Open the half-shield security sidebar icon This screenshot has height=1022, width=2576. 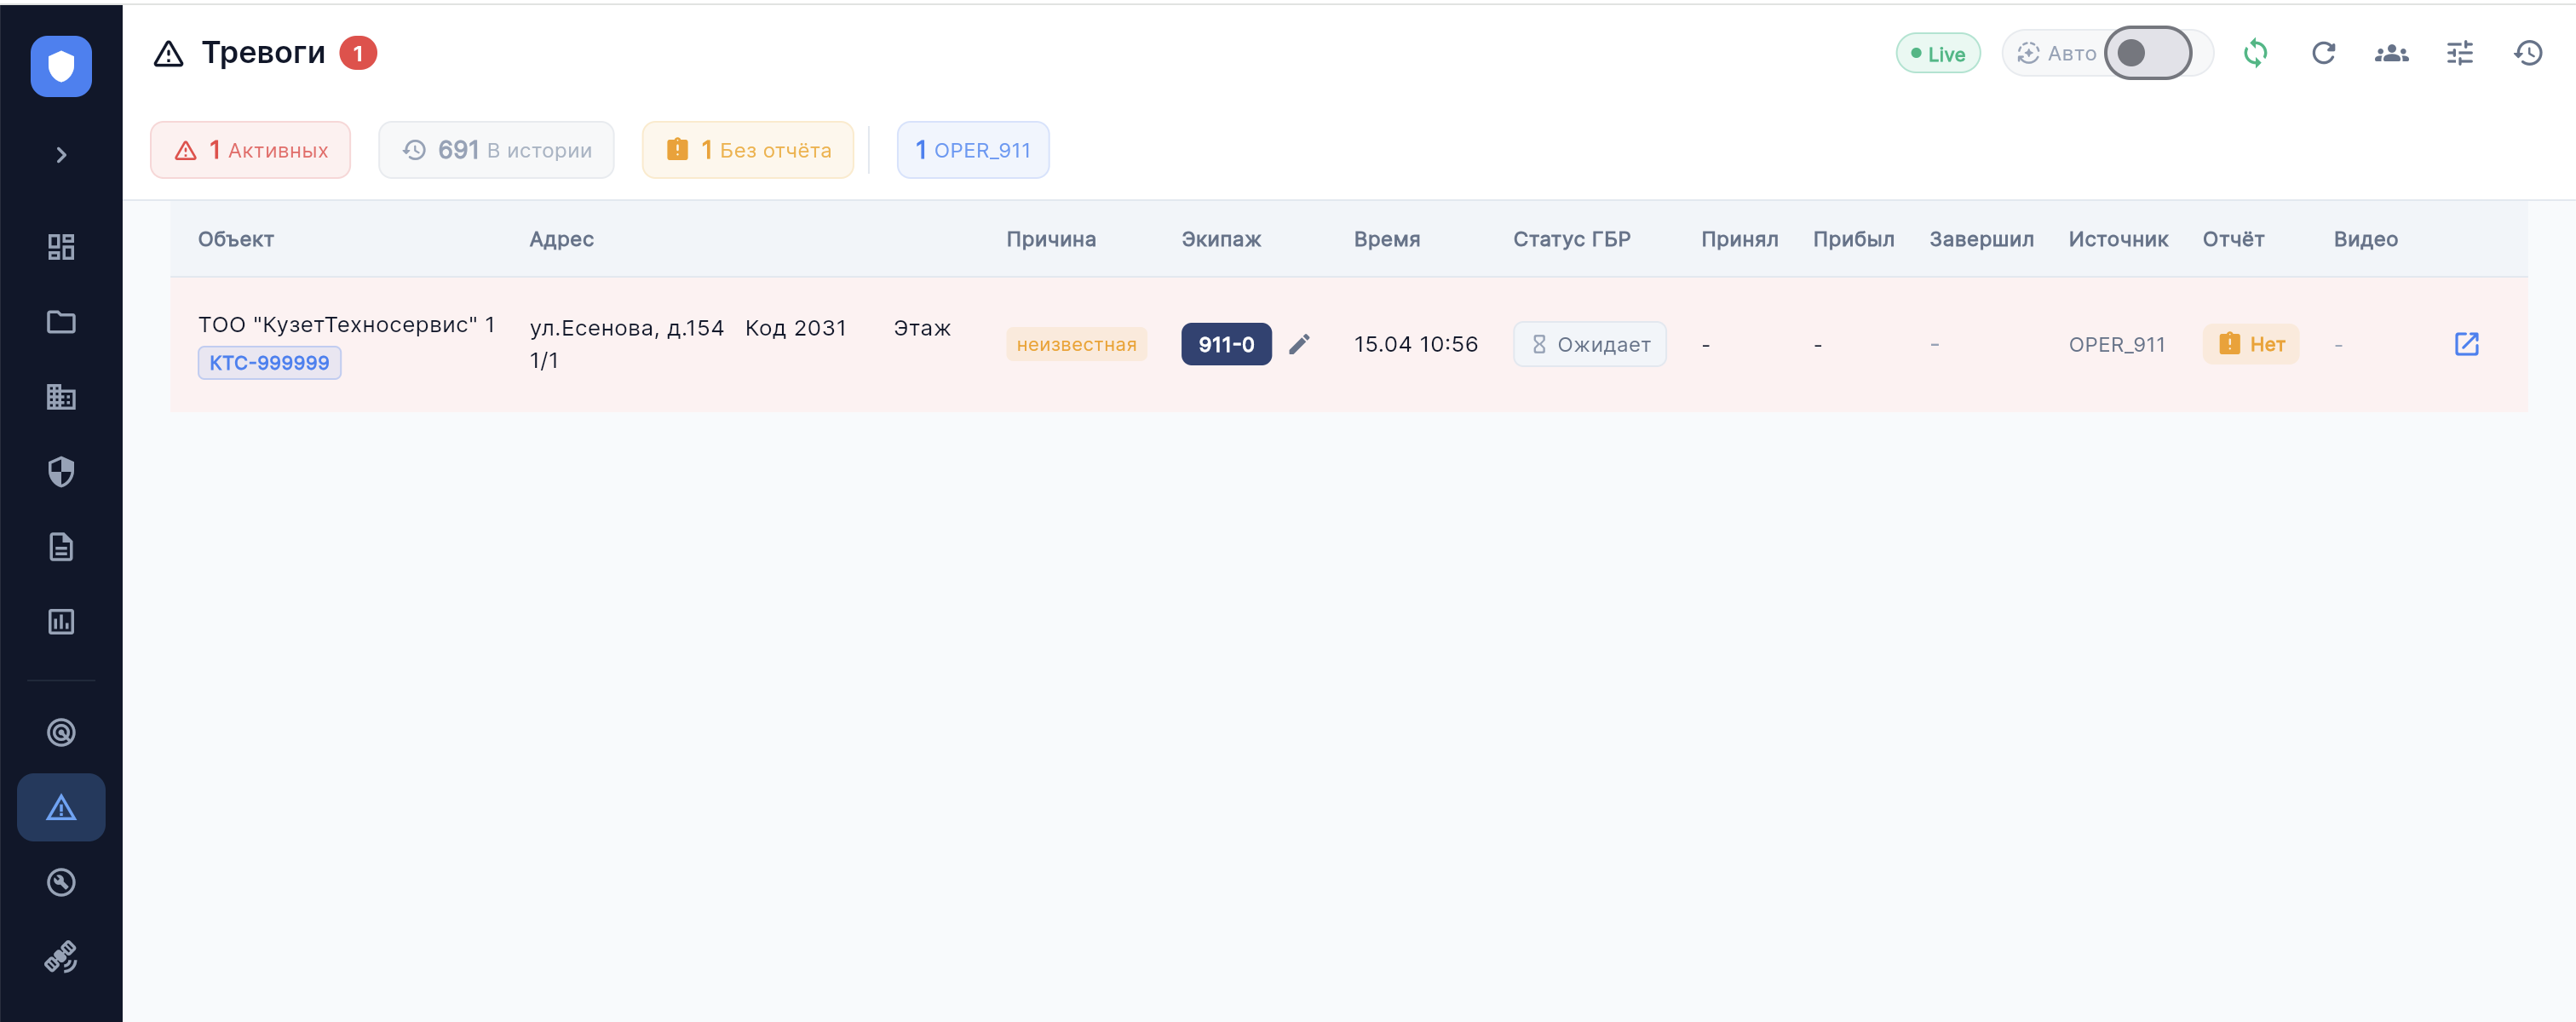tap(61, 472)
